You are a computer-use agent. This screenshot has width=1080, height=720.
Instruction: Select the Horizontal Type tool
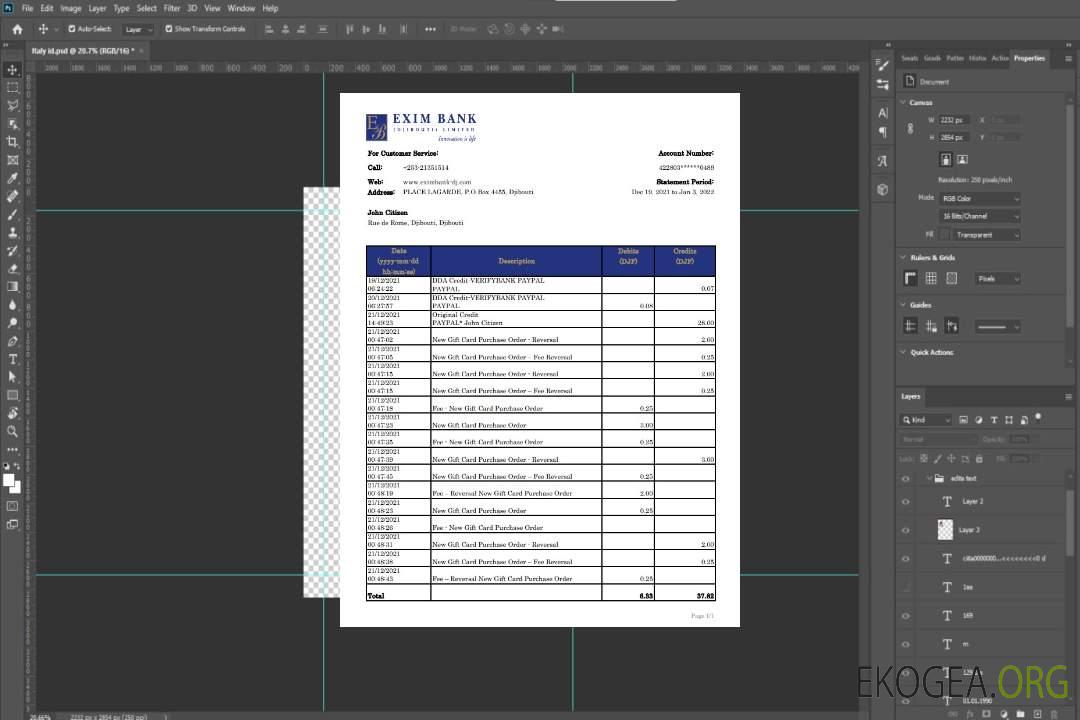pos(13,359)
